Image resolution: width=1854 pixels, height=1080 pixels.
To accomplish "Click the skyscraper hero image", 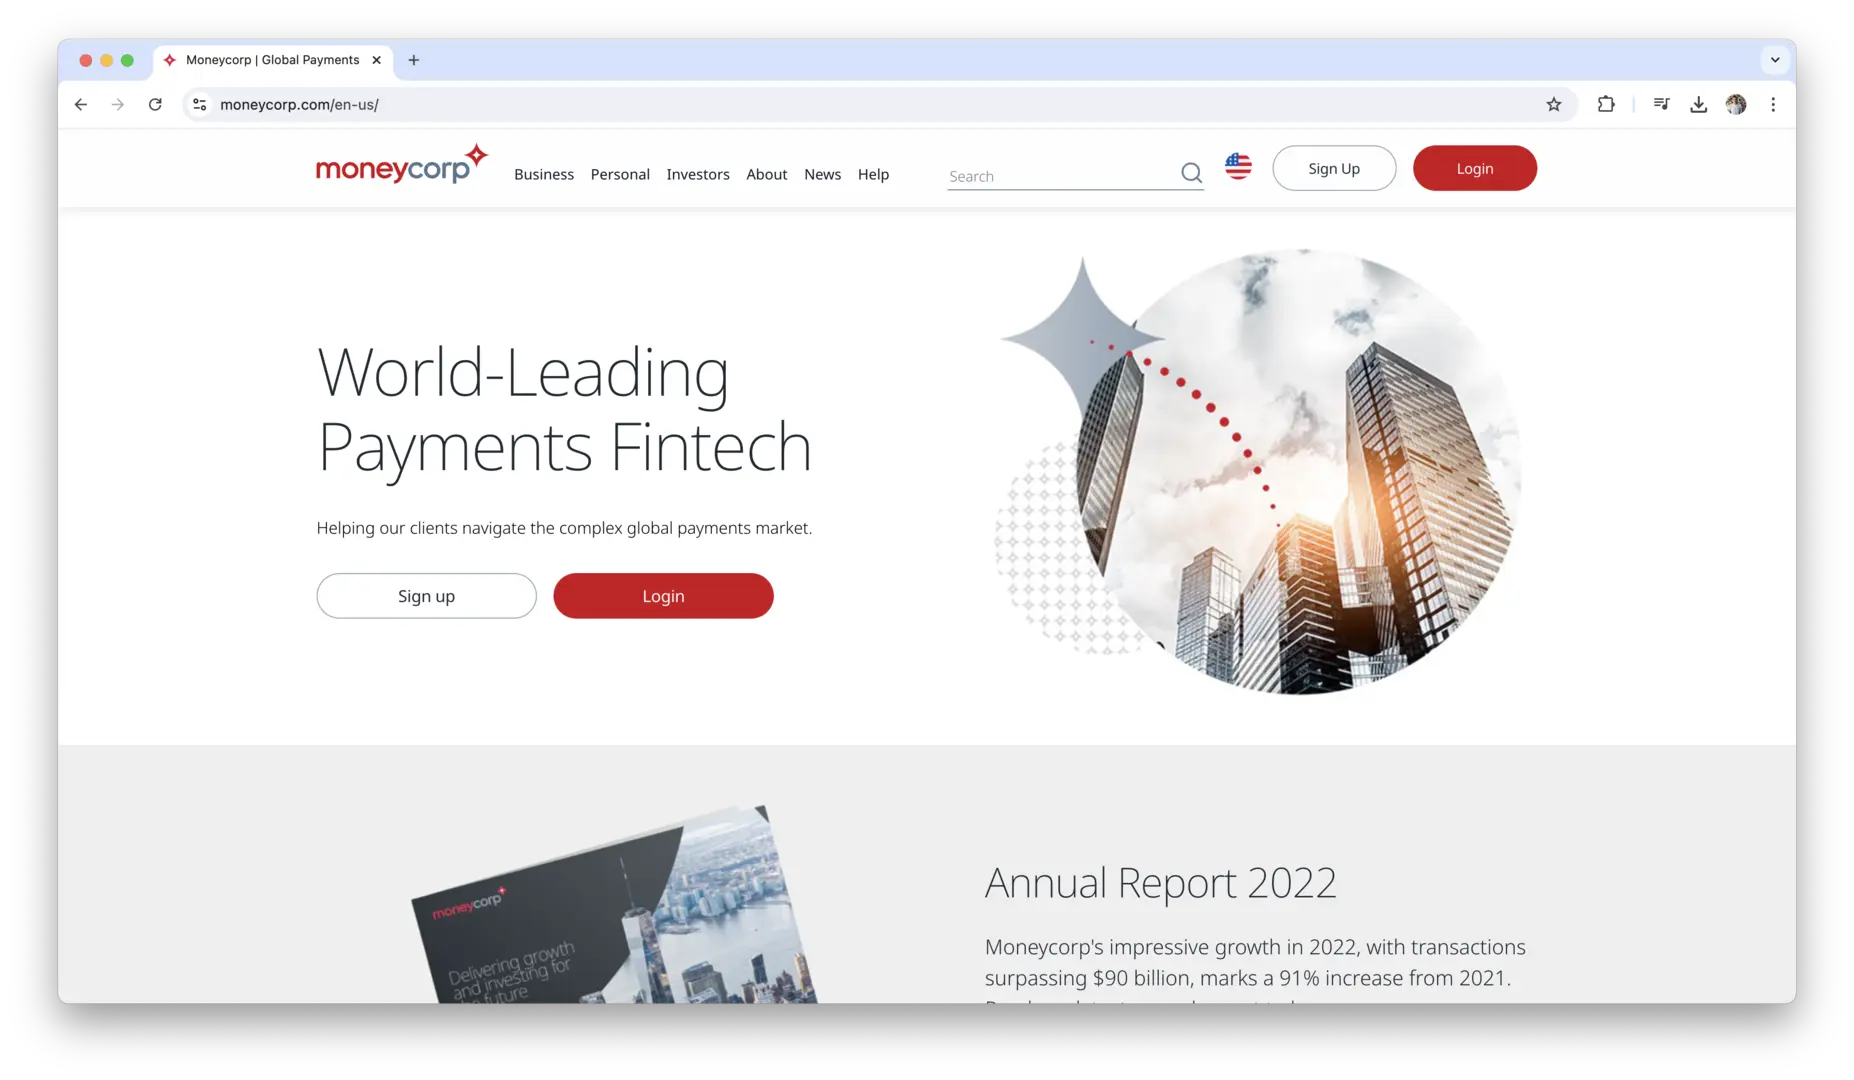I will pos(1260,470).
